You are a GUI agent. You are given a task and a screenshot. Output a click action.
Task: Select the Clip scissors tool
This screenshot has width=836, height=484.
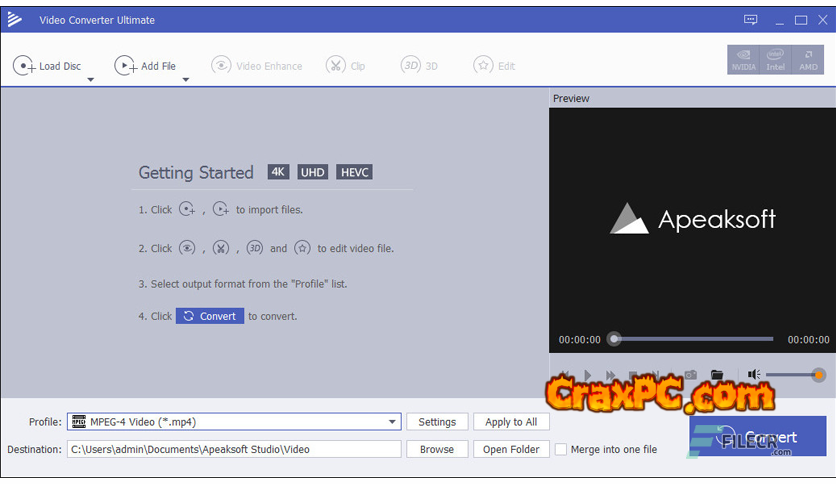pos(346,66)
